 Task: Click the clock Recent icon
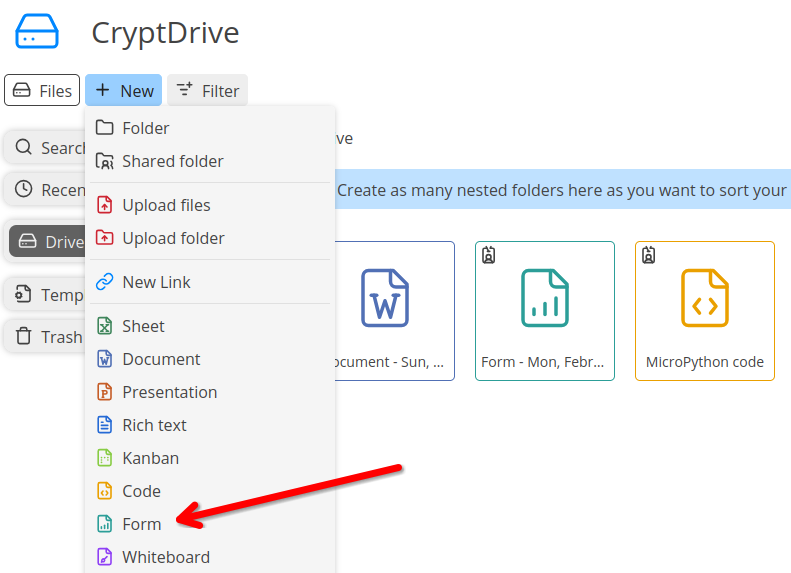[23, 189]
